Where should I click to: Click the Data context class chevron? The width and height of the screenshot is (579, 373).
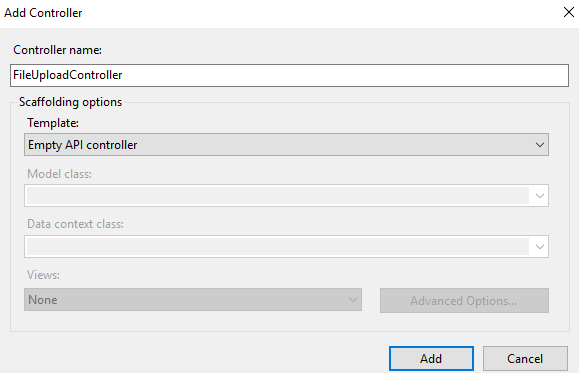click(539, 247)
